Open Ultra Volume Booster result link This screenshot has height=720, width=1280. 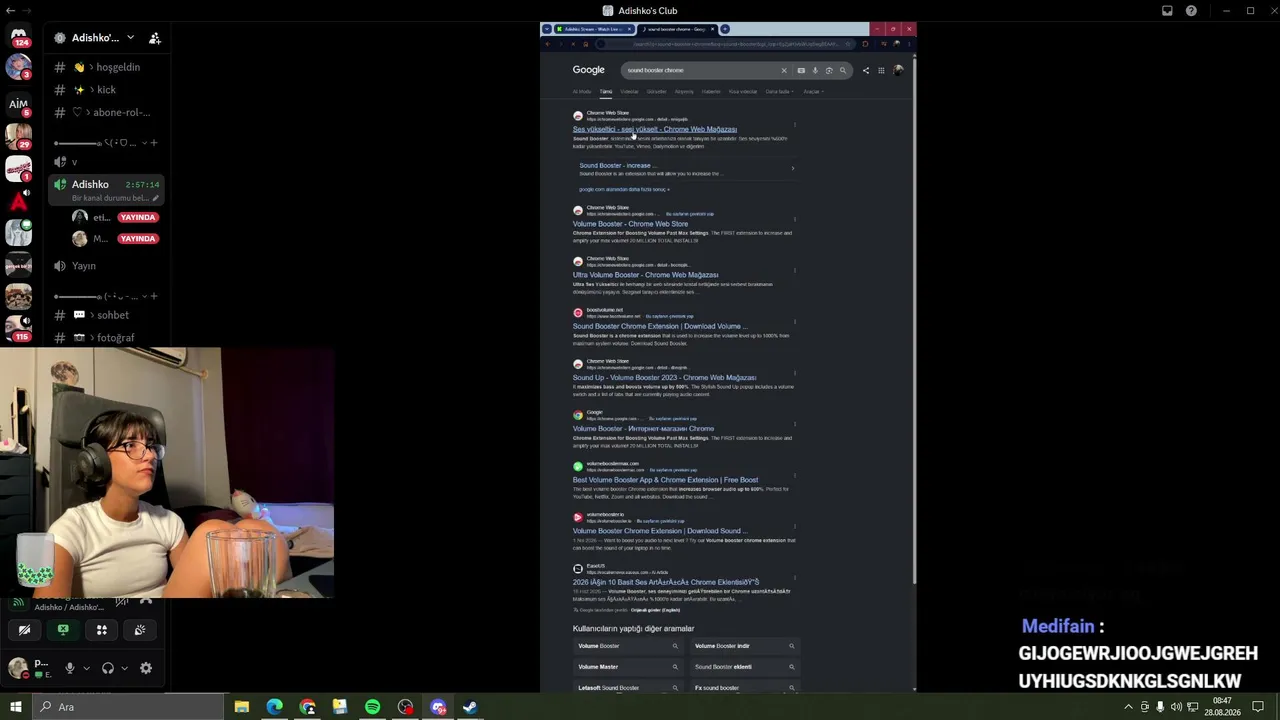[645, 275]
